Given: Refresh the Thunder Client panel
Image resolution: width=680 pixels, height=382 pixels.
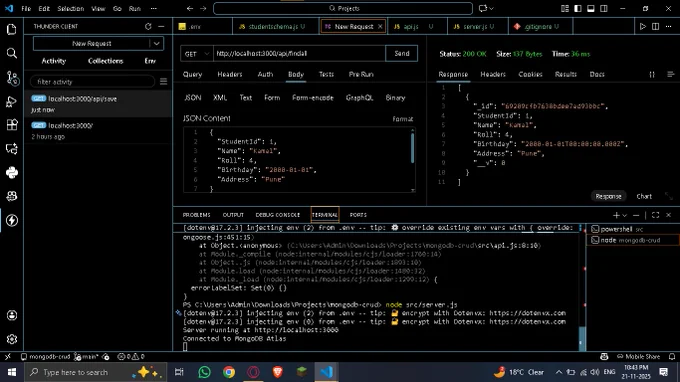Looking at the screenshot, I should click(148, 26).
